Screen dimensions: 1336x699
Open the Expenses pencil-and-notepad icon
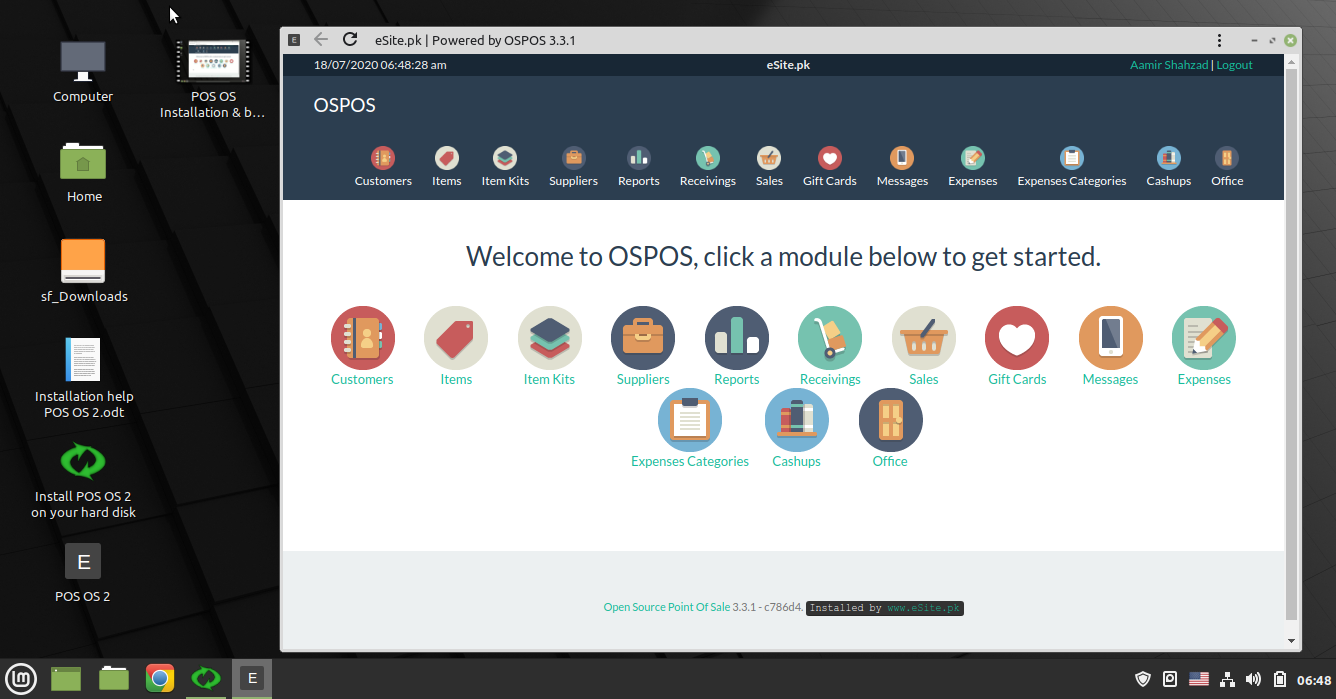(x=1203, y=337)
